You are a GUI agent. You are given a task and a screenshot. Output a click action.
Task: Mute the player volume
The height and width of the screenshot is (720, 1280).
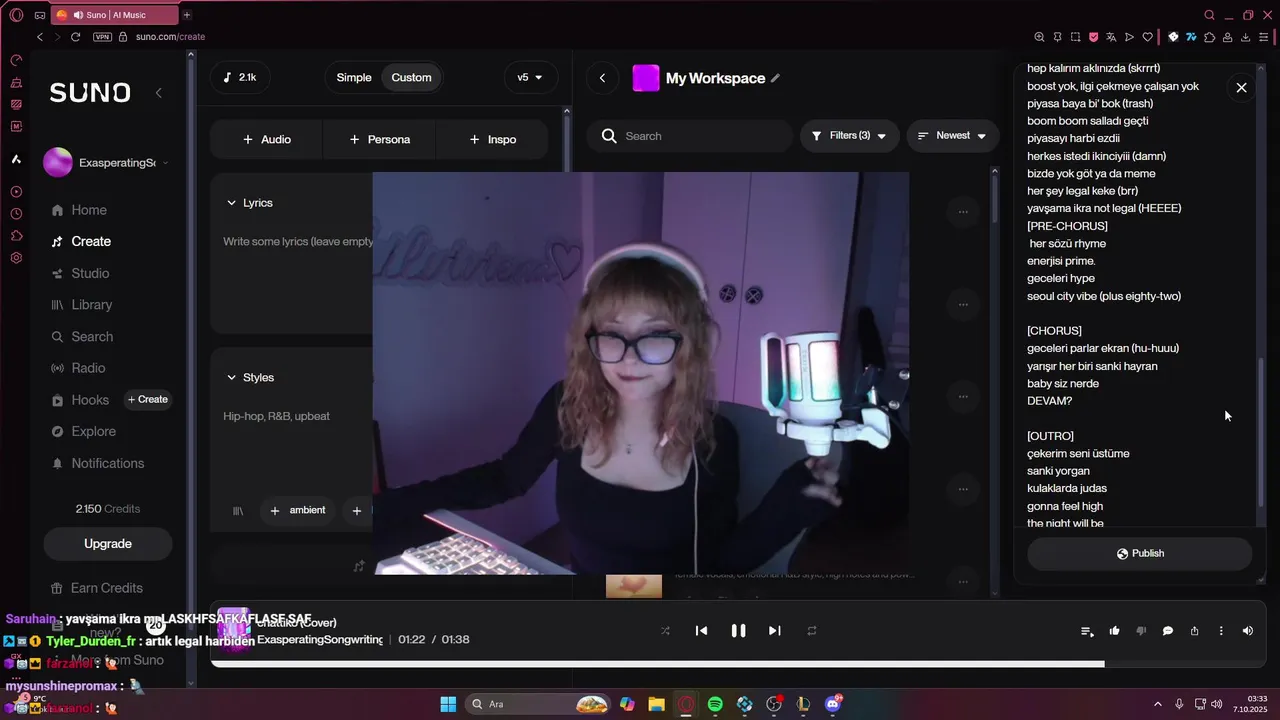pyautogui.click(x=1247, y=631)
